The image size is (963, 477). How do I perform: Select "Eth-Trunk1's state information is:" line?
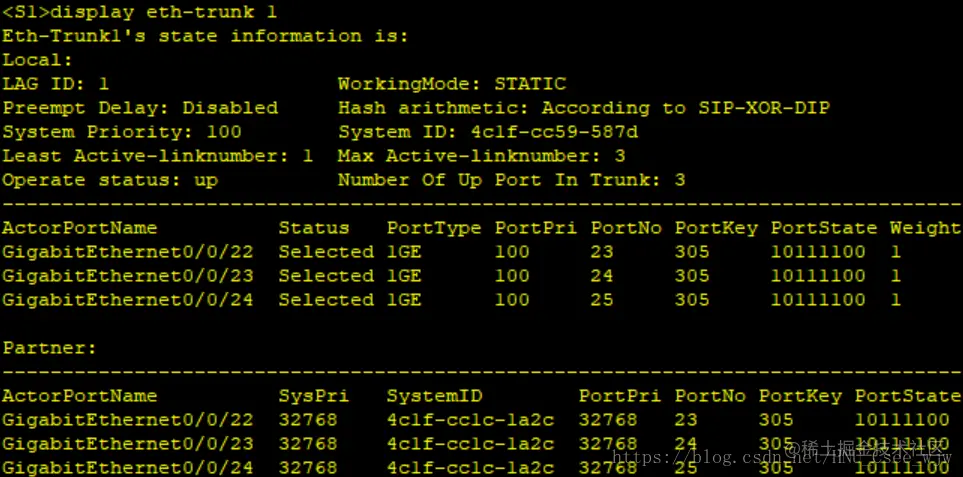click(205, 36)
